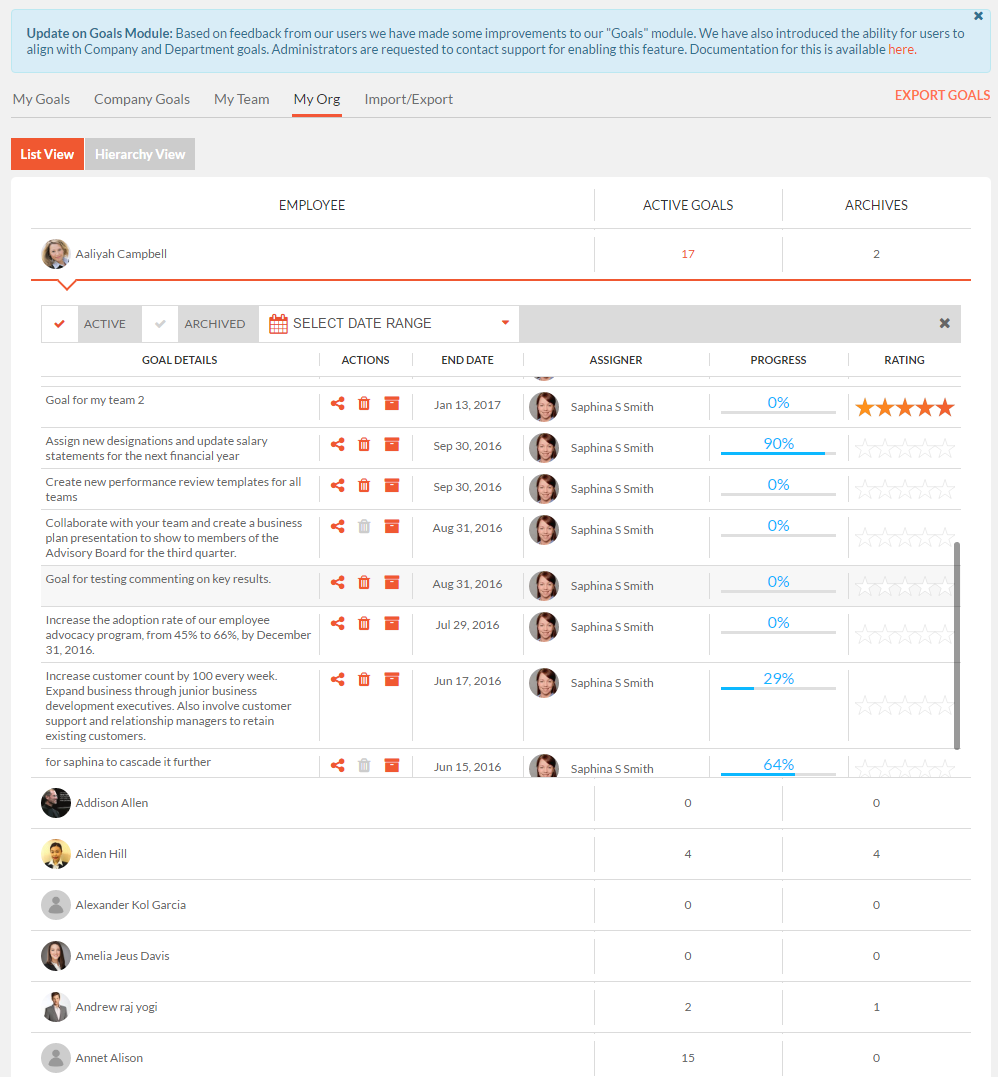Click Annet Alison's active goals count 15

point(688,1058)
